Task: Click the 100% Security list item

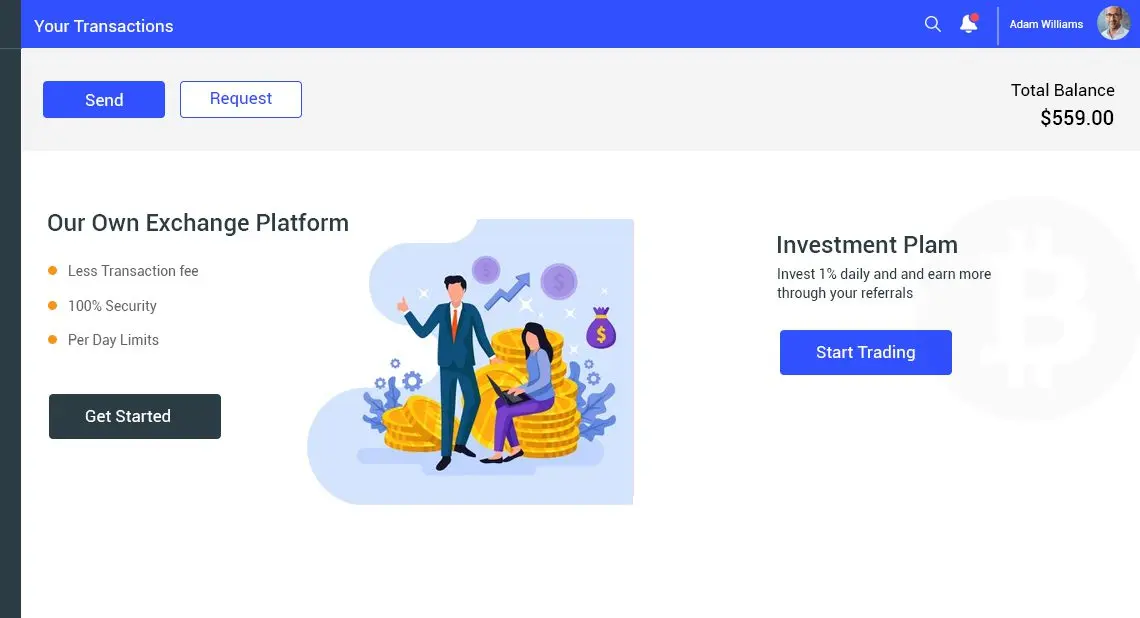Action: tap(112, 306)
